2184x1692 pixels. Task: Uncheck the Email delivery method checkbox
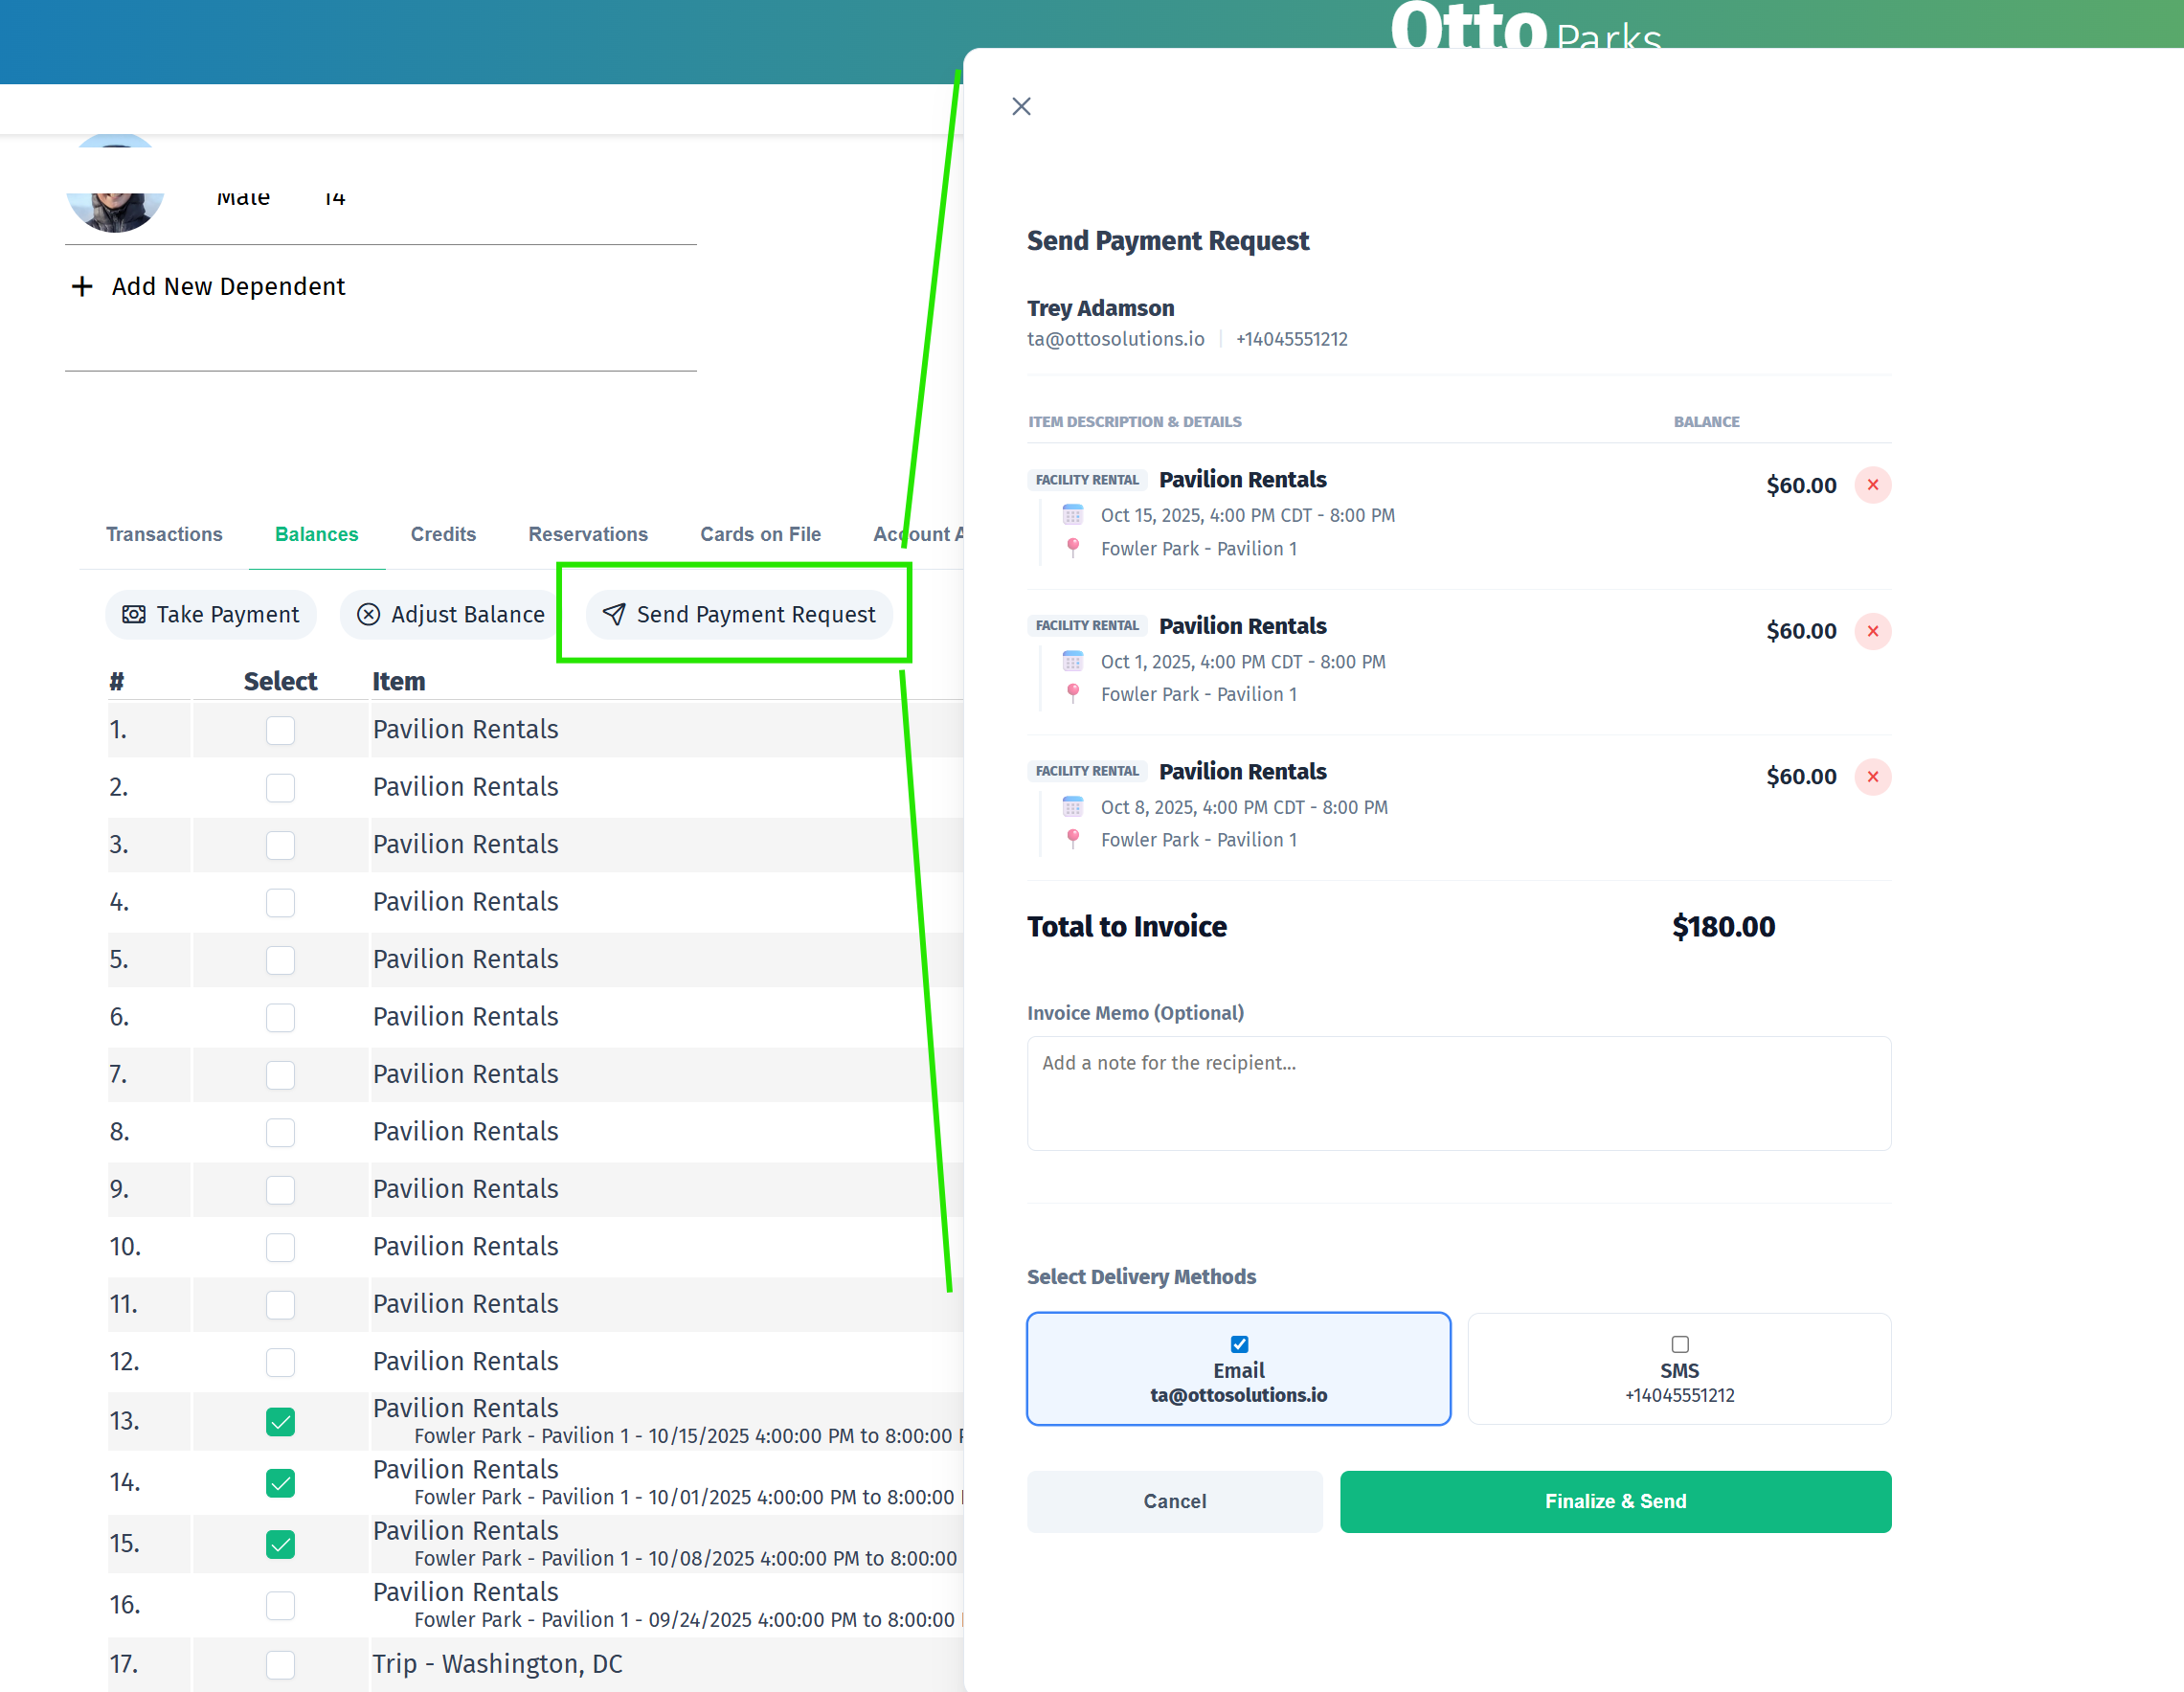[x=1239, y=1344]
